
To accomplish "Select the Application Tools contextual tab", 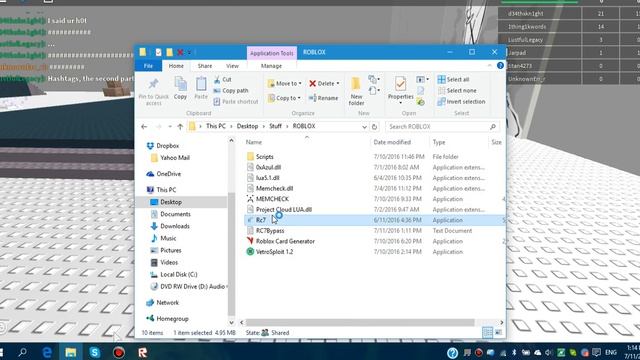I will click(271, 53).
